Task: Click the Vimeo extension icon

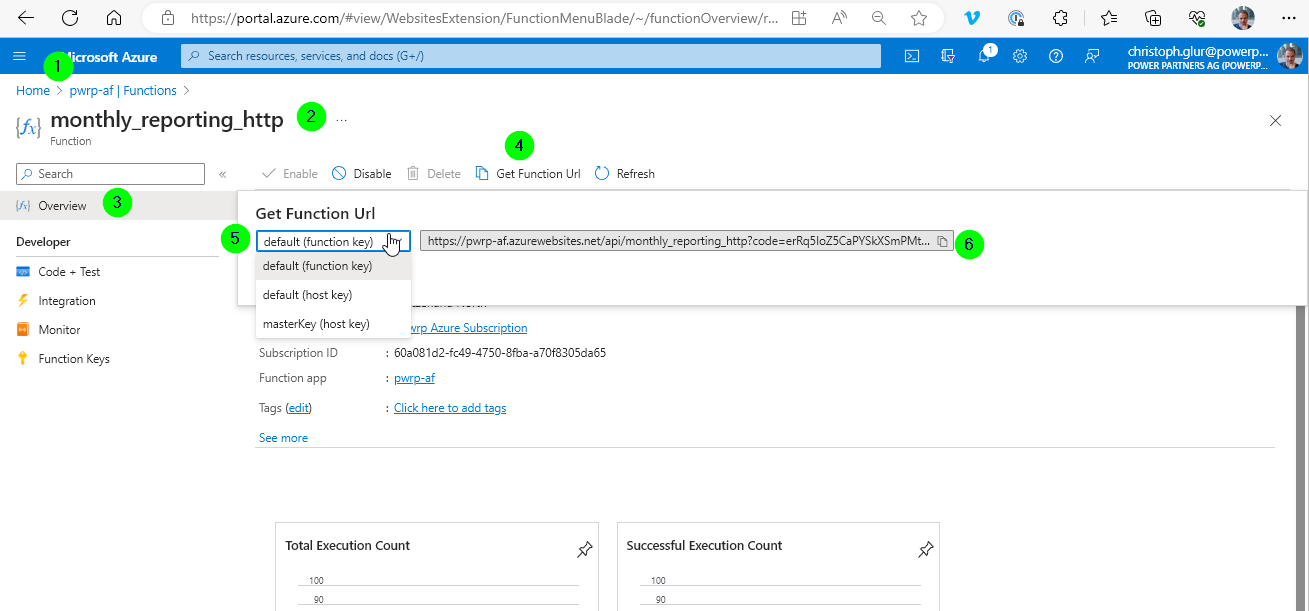Action: [972, 18]
